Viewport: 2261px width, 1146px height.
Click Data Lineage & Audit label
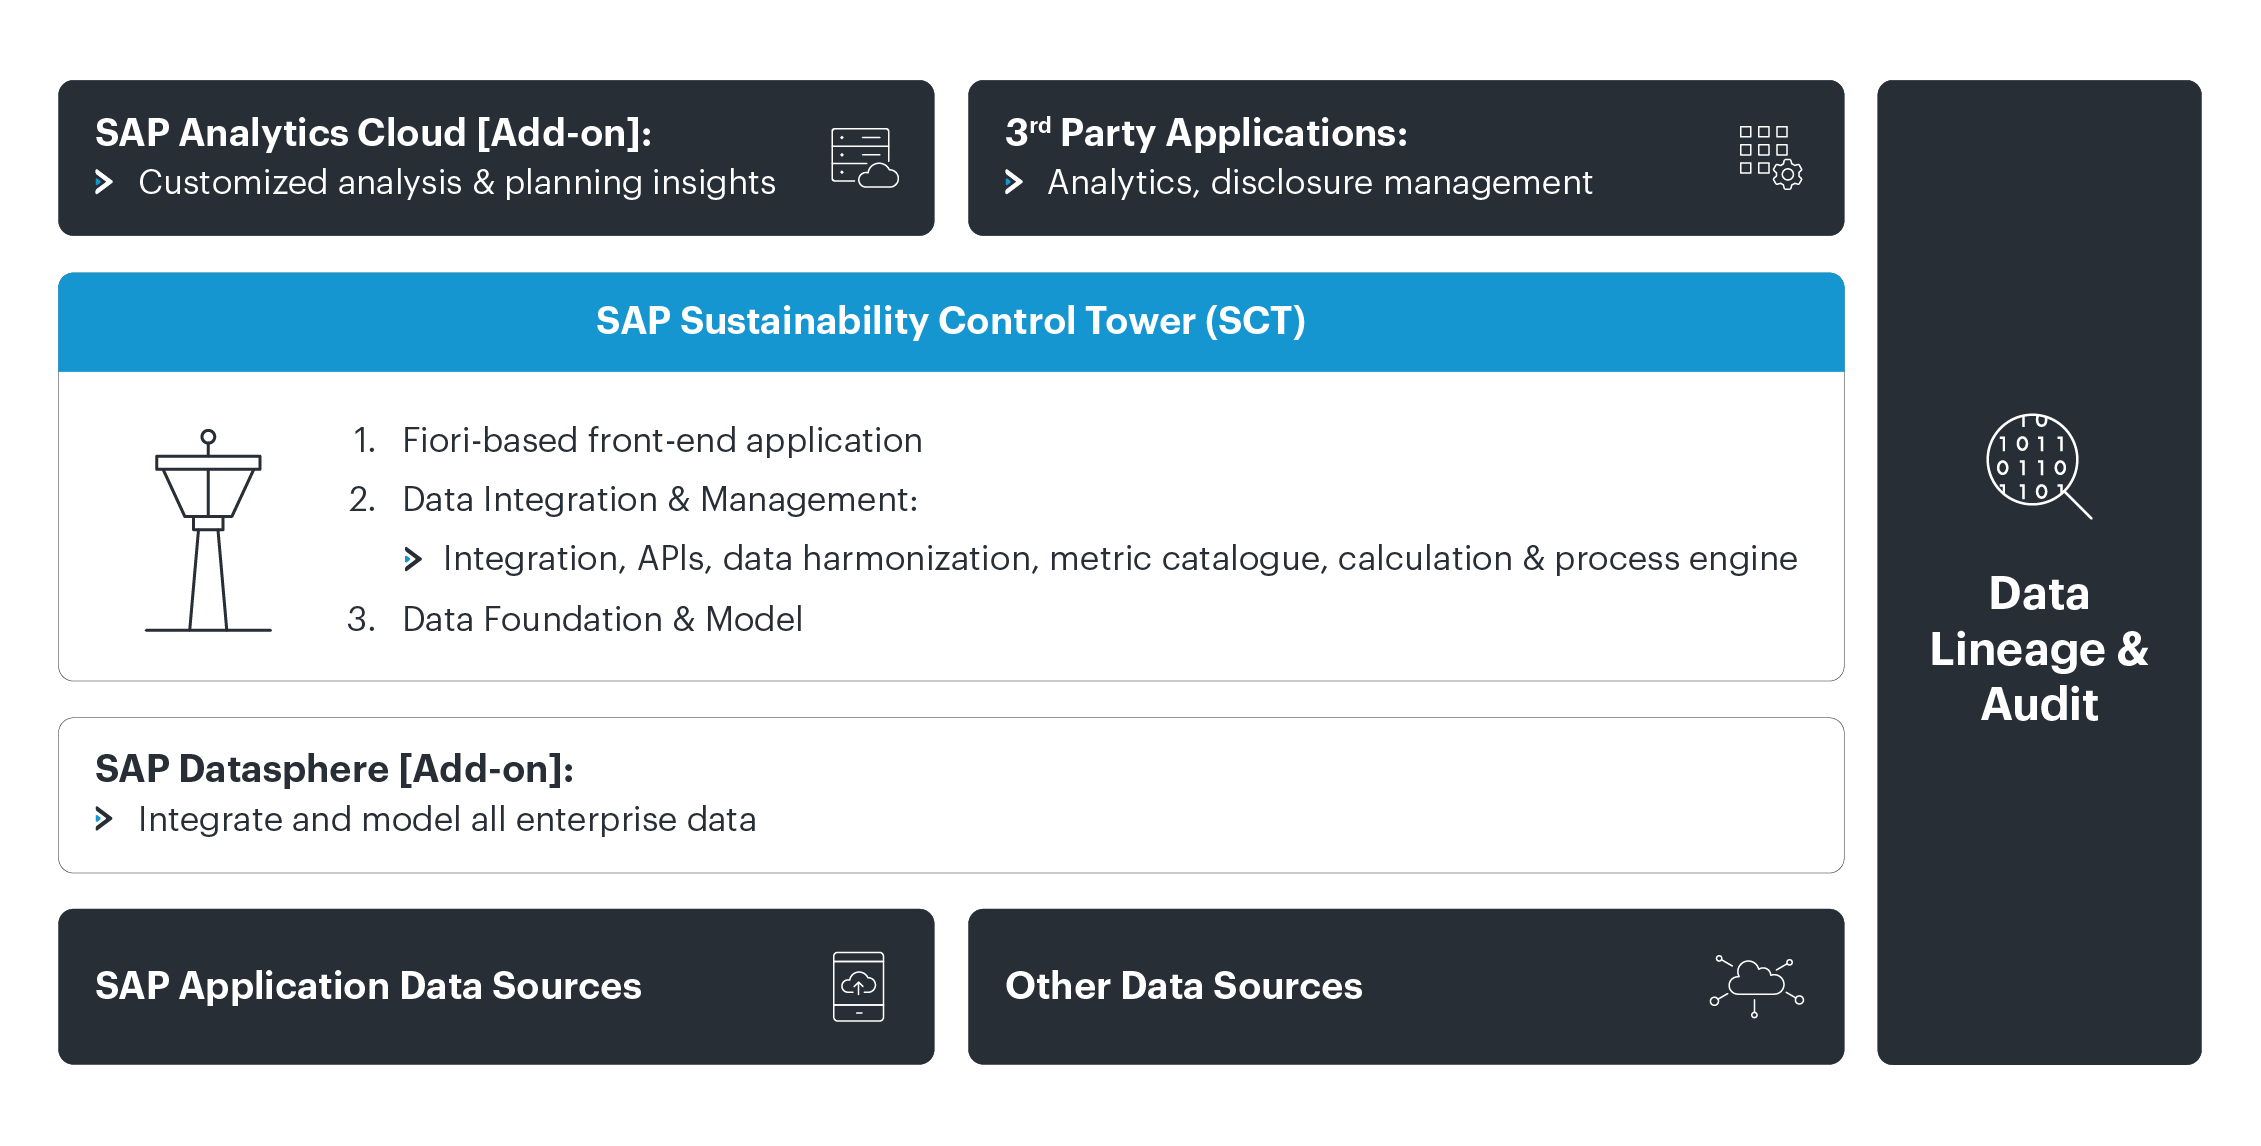point(2039,649)
